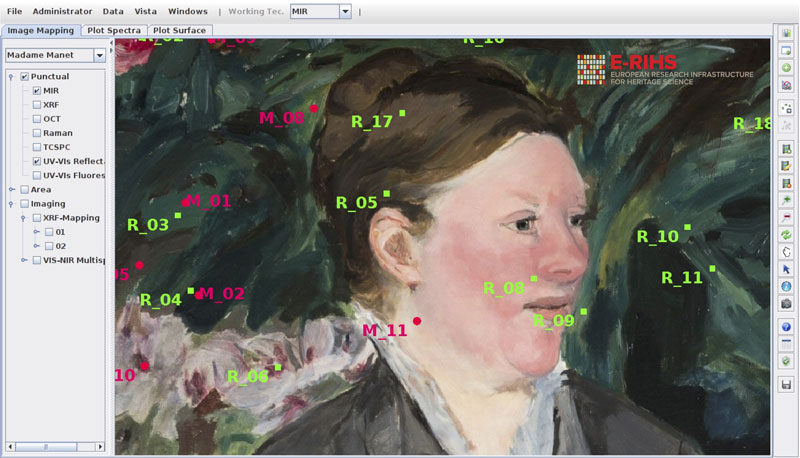Click the film strip with pencil edit icon
Screen dimensions: 800x458
[x=786, y=166]
